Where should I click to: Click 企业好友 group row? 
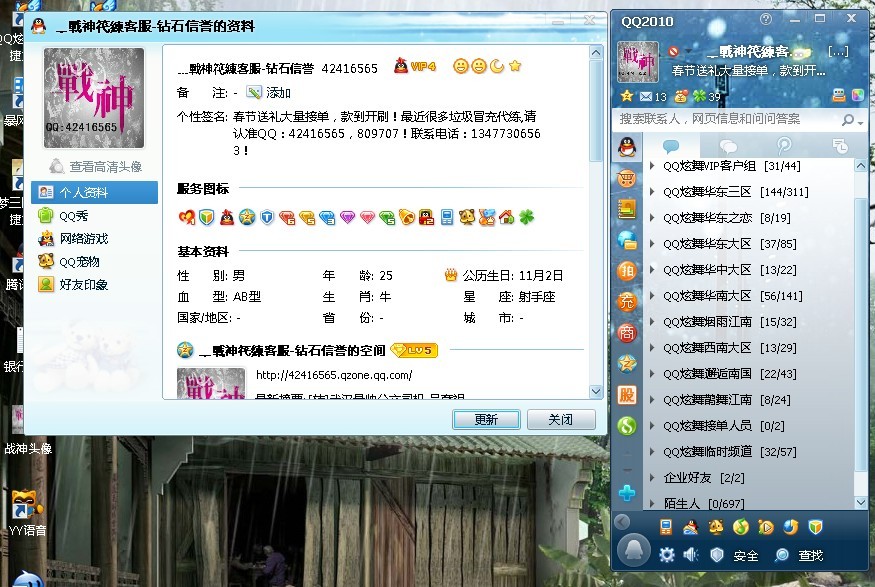[x=749, y=478]
